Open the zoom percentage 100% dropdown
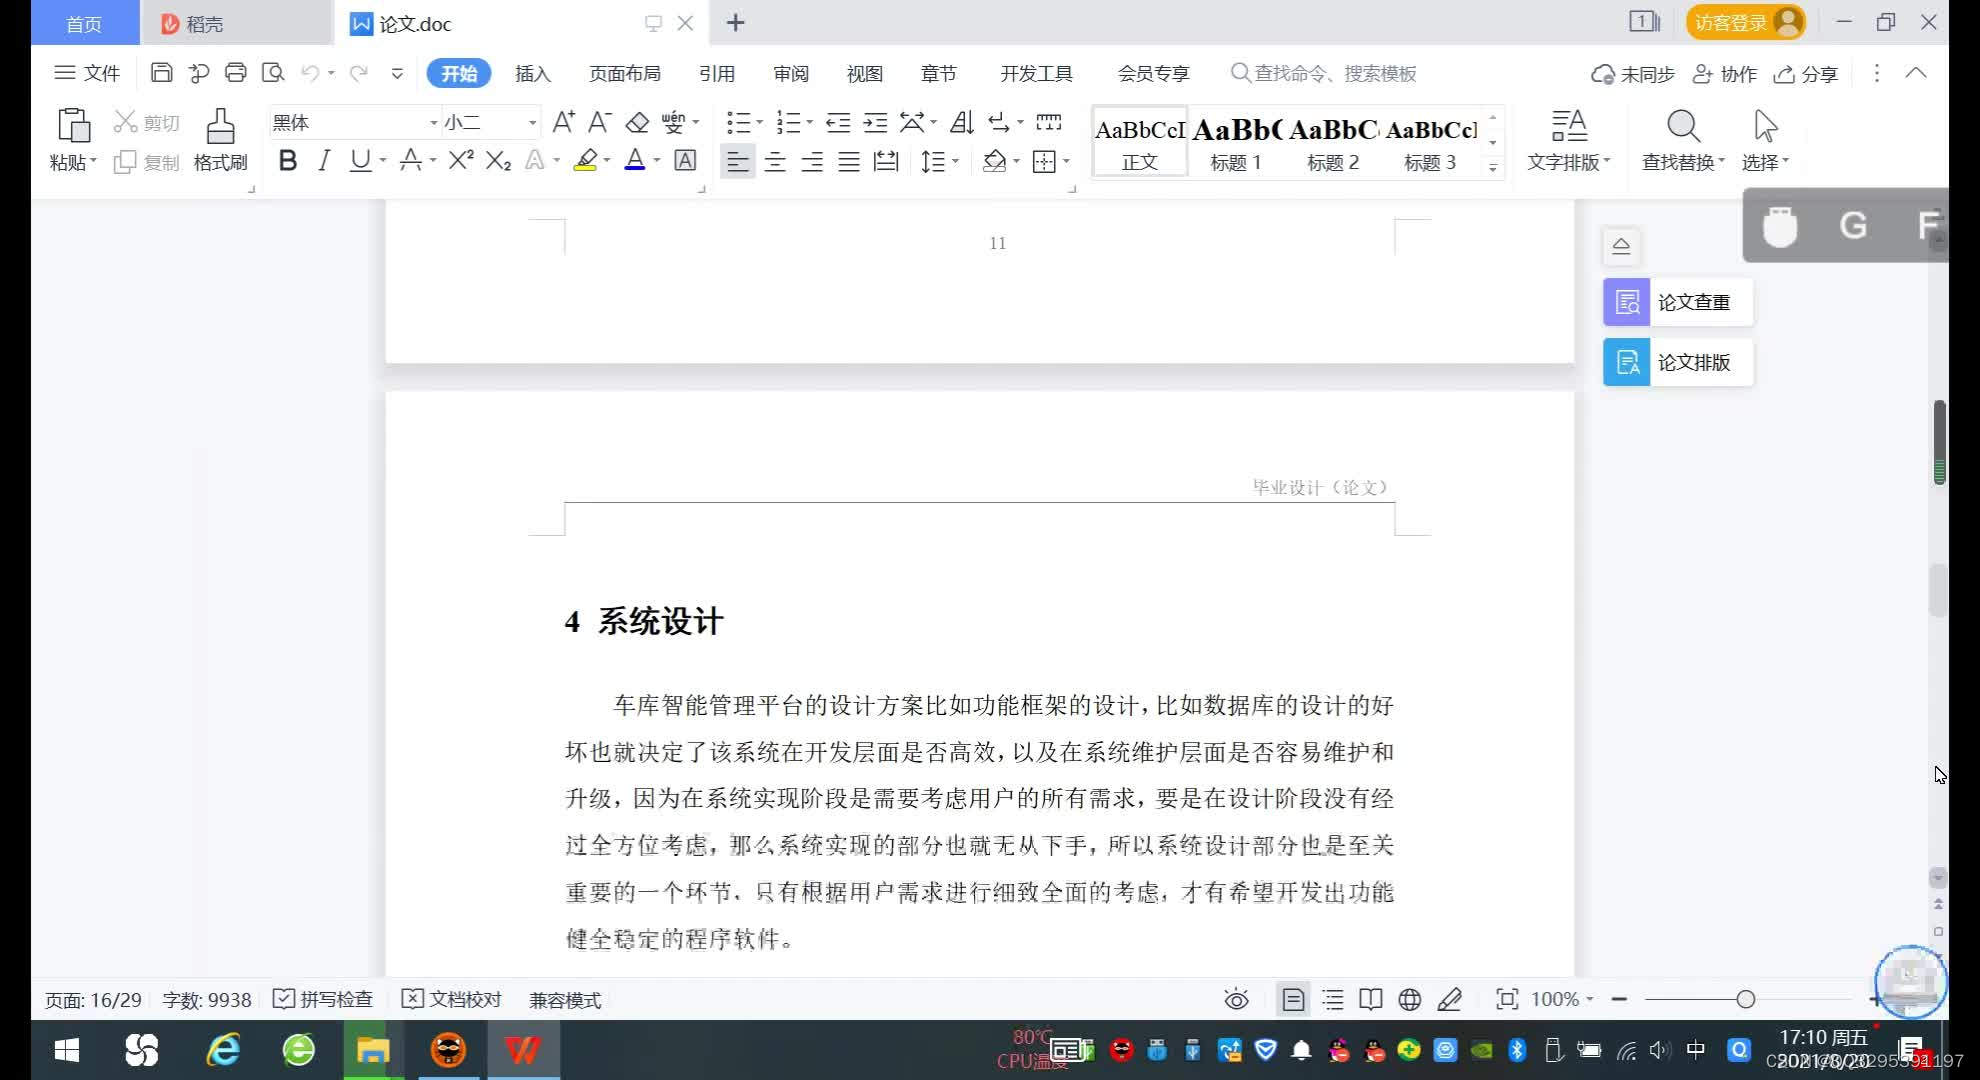1980x1080 pixels. pyautogui.click(x=1562, y=999)
